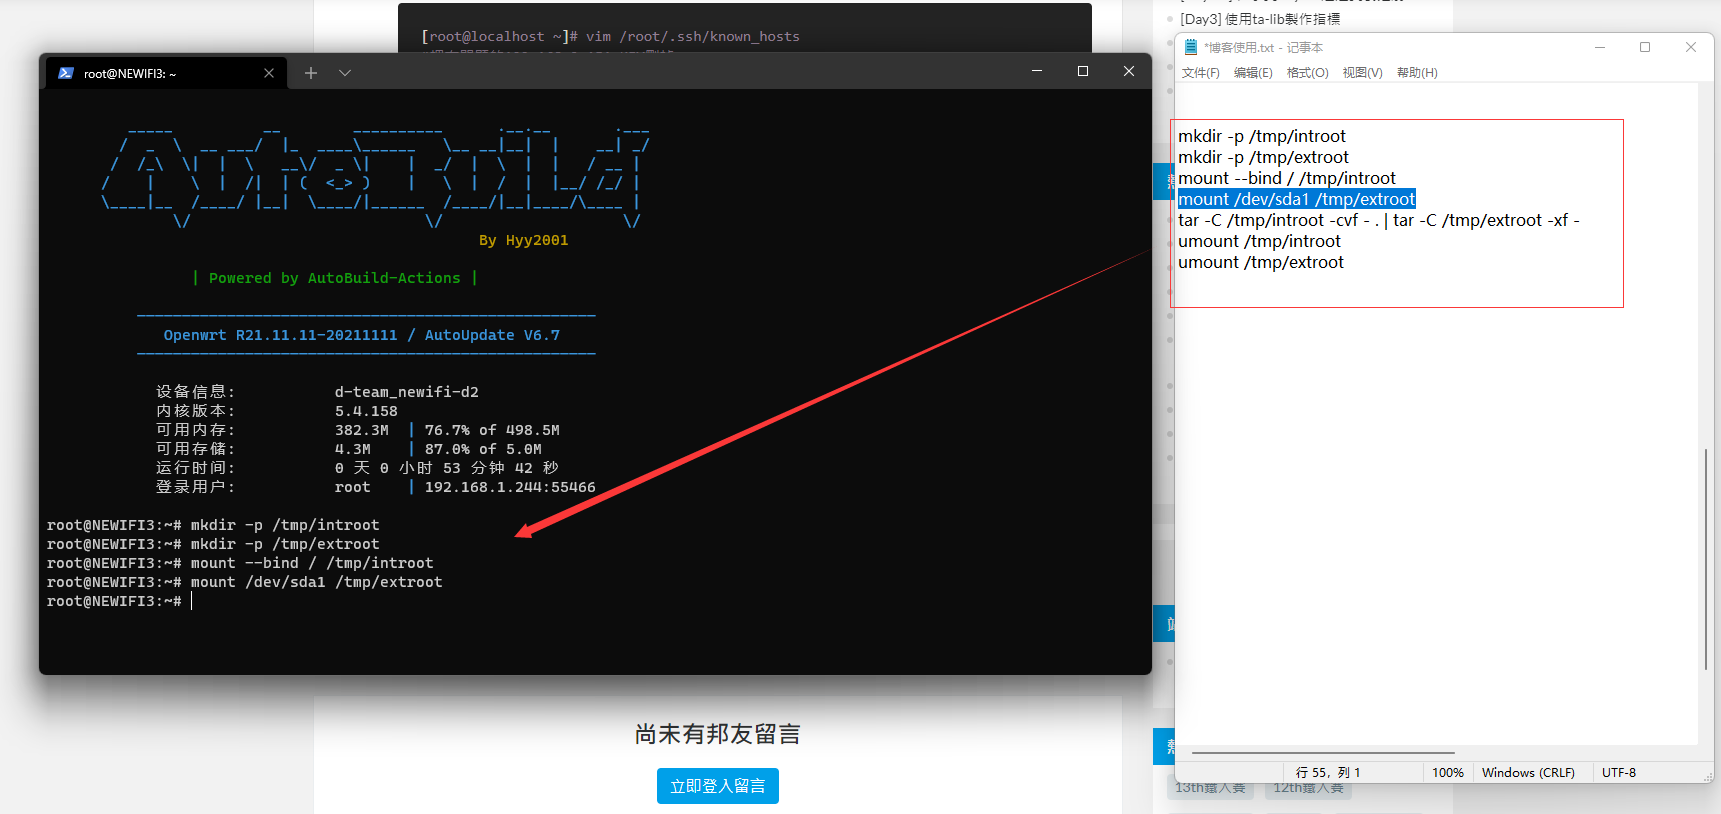Click the PowerShell icon on the terminal tab
1721x814 pixels.
pos(66,73)
